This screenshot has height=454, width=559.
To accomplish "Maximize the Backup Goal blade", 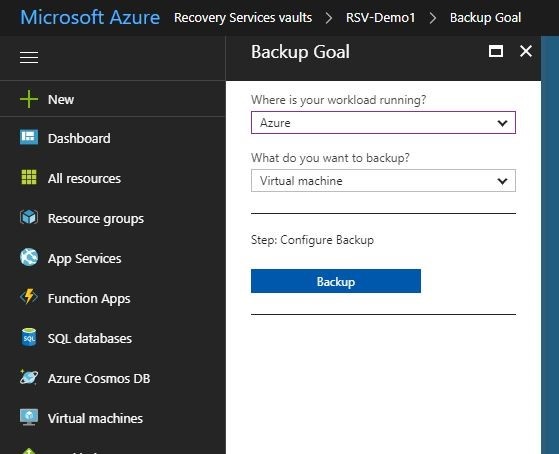I will [x=496, y=51].
